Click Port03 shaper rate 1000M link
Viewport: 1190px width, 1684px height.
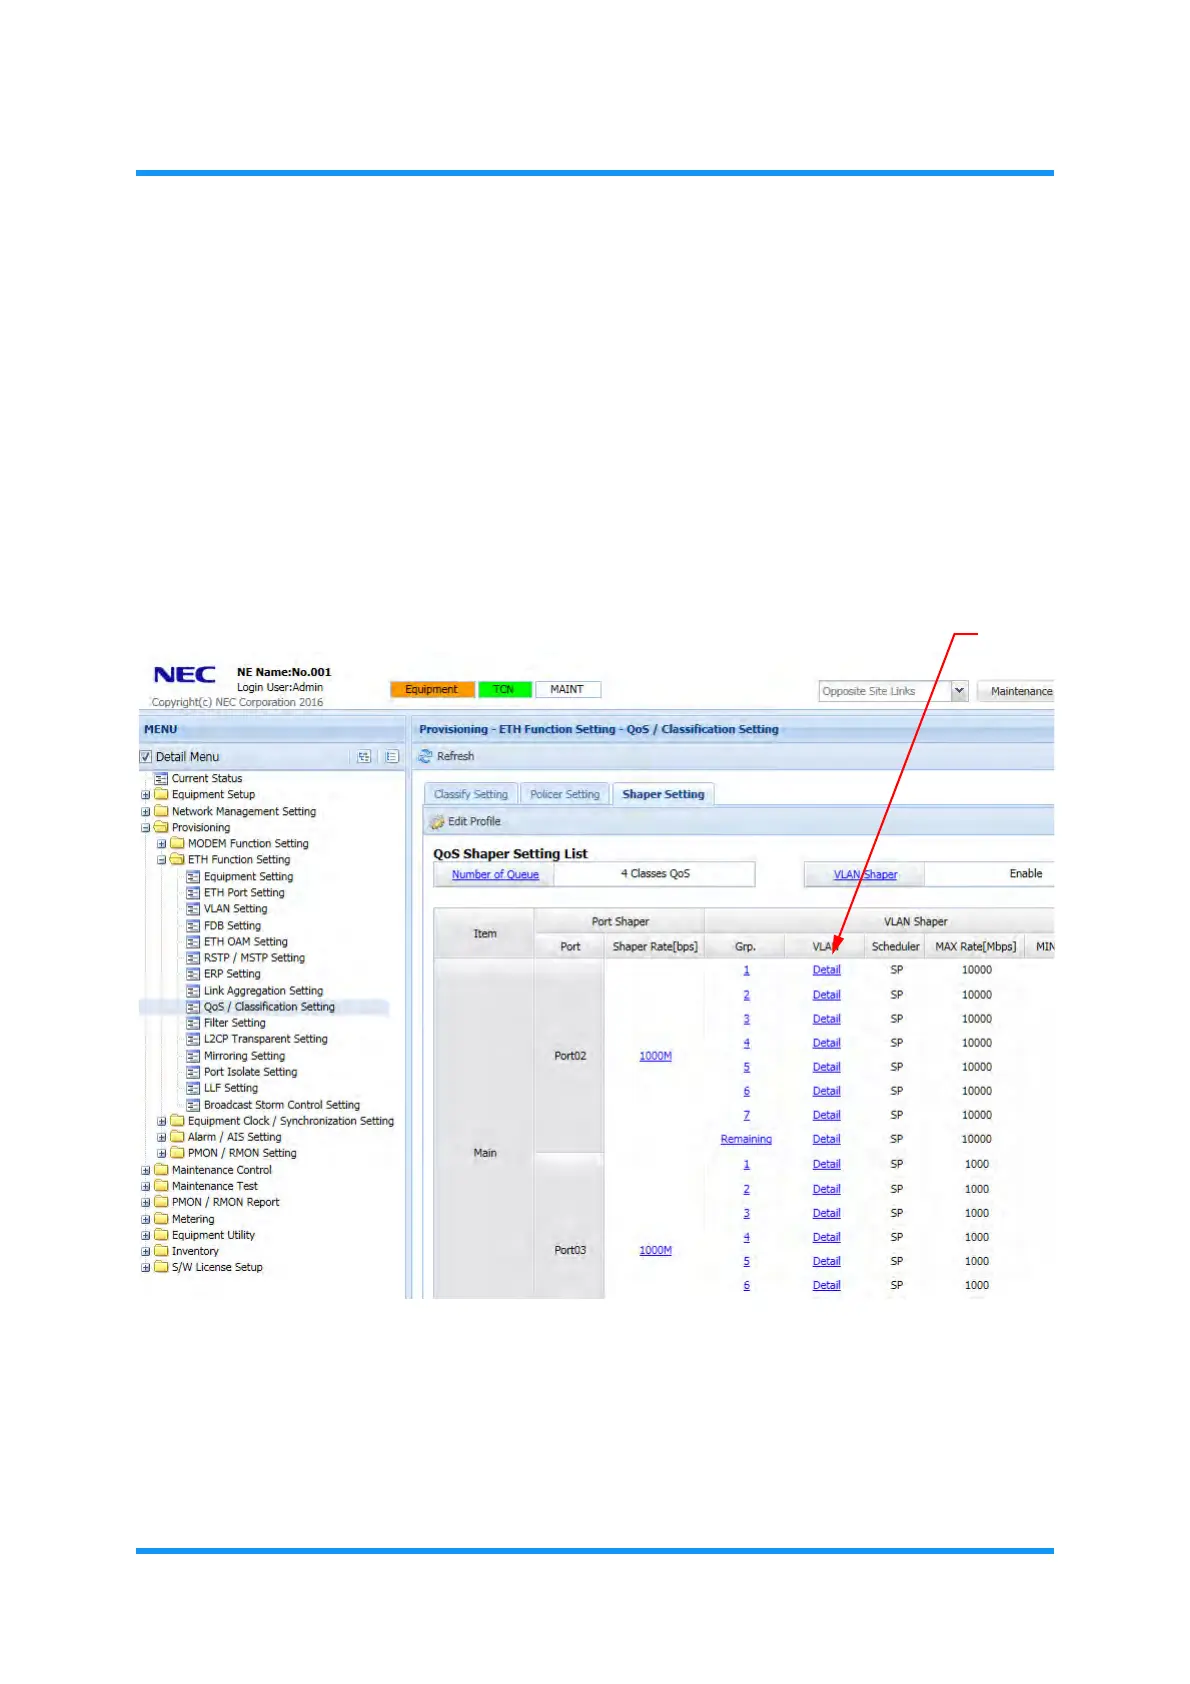(655, 1250)
